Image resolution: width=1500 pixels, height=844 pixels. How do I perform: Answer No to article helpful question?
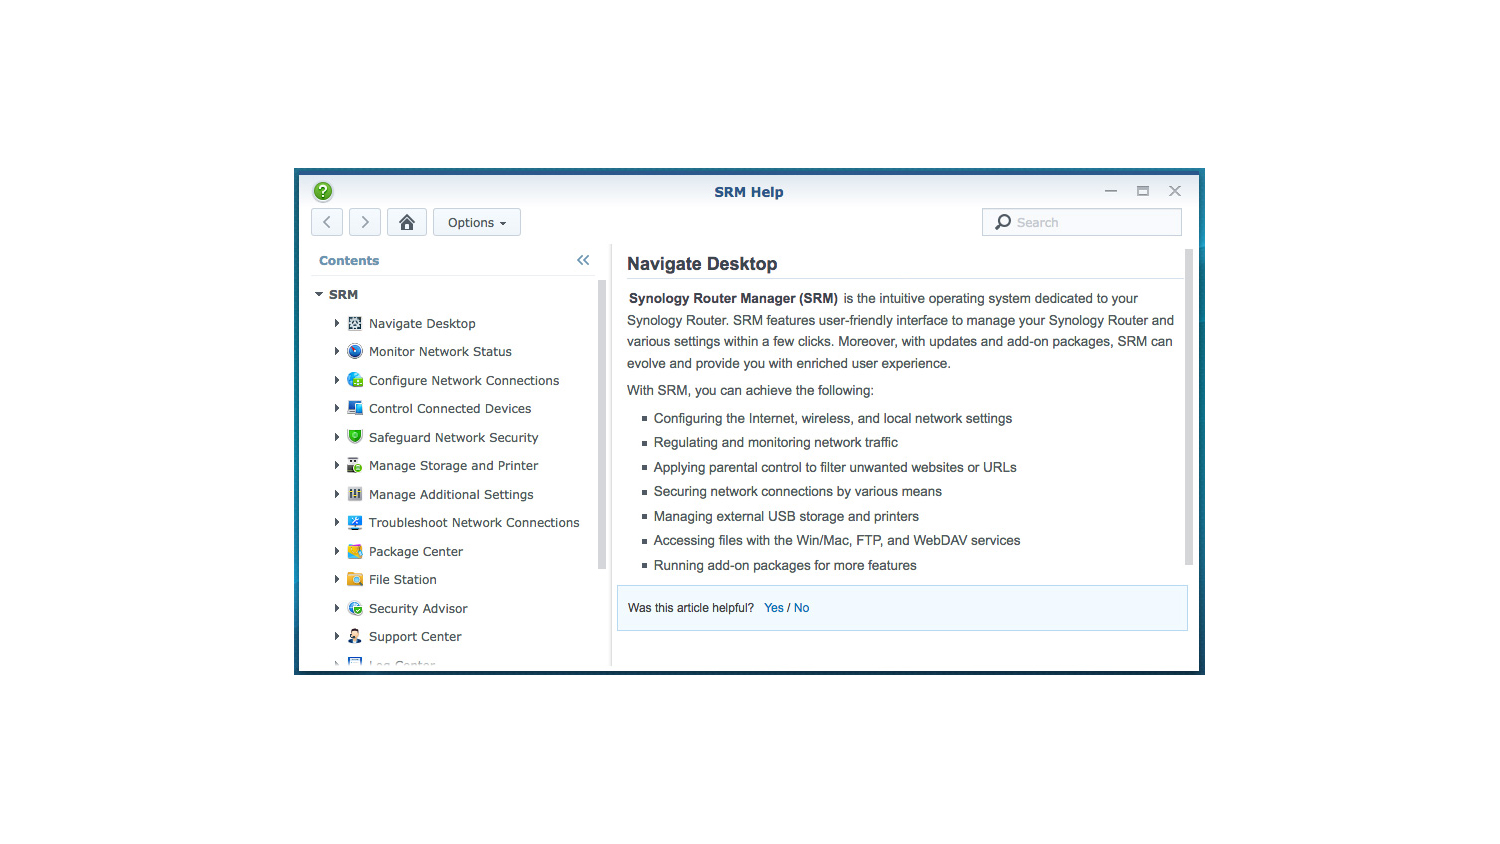click(x=801, y=608)
